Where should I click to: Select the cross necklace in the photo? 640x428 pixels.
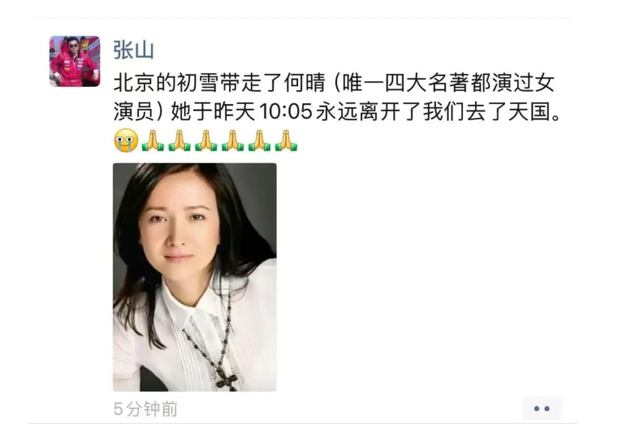pos(226,379)
